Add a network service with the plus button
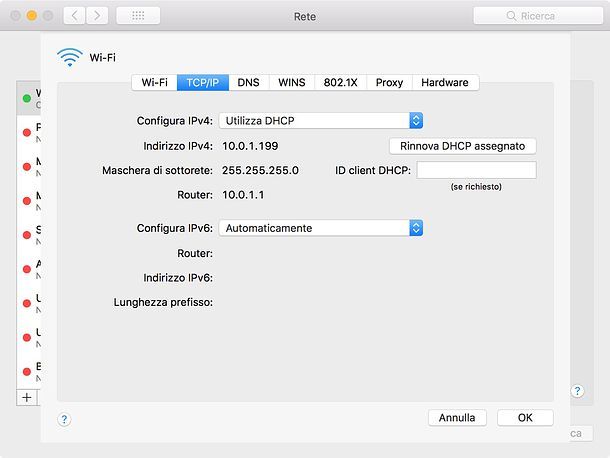The height and width of the screenshot is (458, 610). [x=27, y=397]
